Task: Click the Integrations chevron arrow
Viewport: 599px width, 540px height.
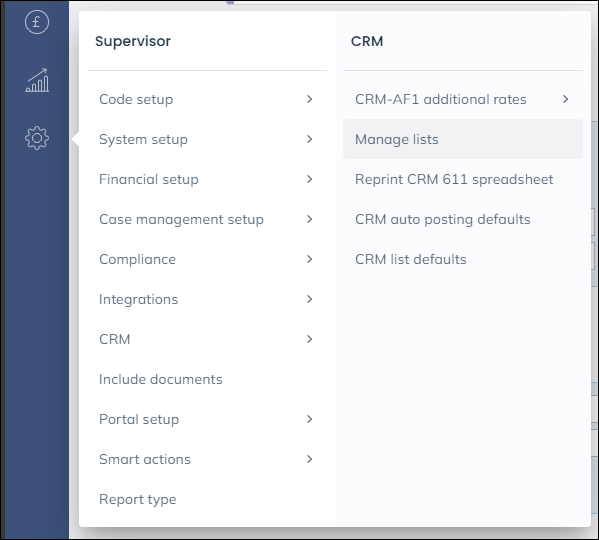Action: click(x=309, y=299)
